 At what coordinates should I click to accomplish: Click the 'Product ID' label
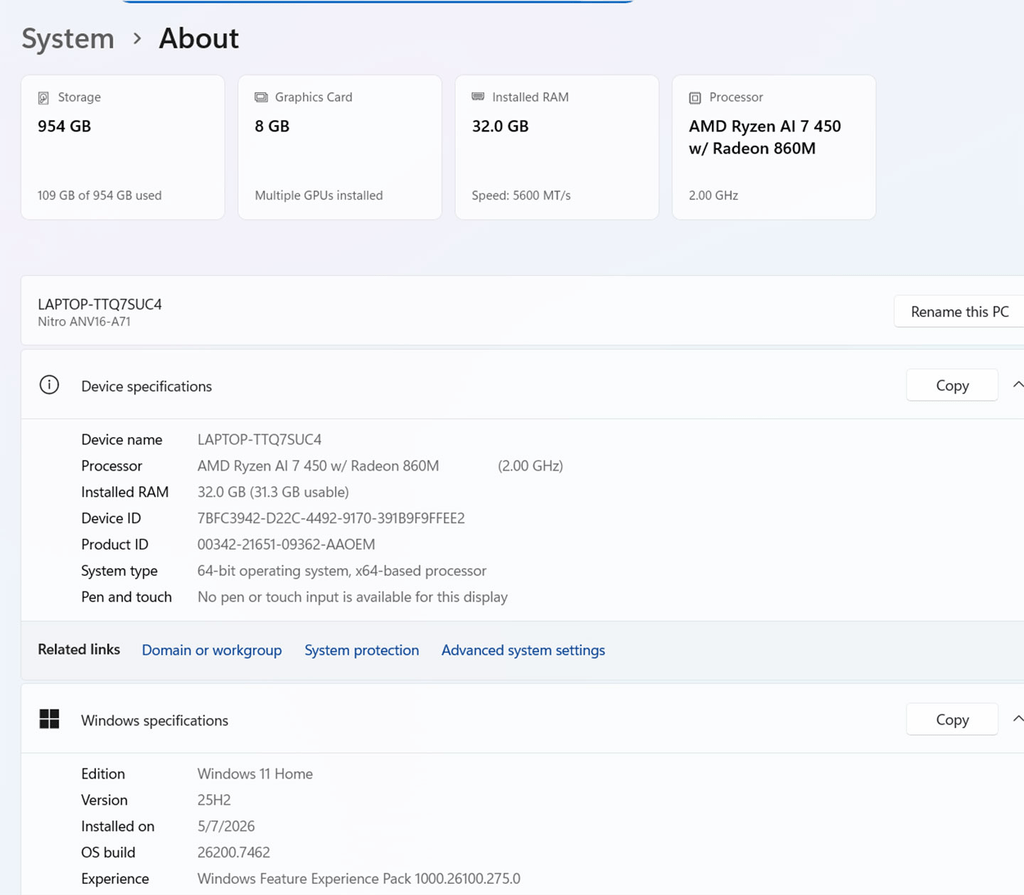click(114, 544)
